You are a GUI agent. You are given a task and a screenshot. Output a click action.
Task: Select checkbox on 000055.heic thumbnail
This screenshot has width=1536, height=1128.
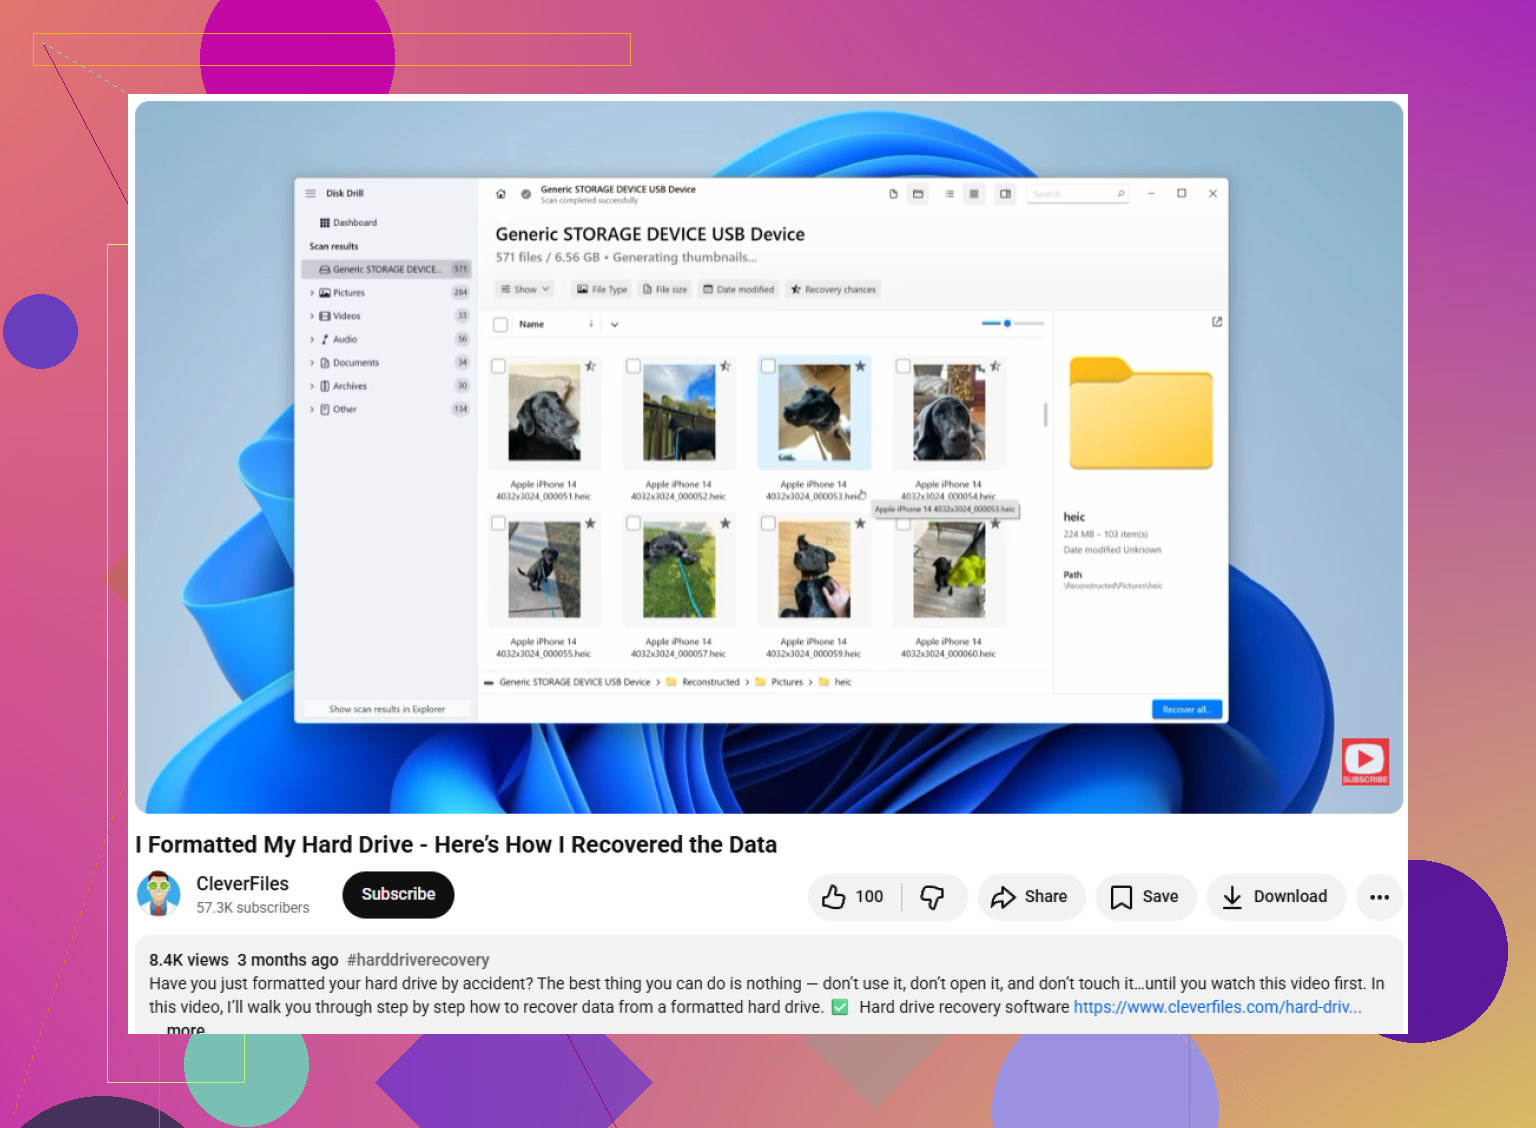click(498, 523)
